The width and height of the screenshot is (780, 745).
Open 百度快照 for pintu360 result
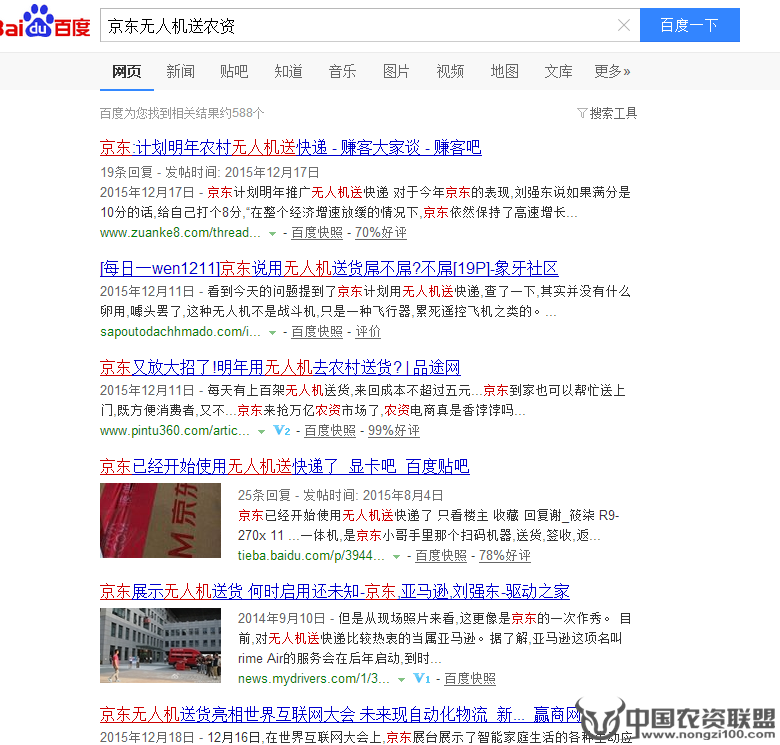pyautogui.click(x=330, y=431)
